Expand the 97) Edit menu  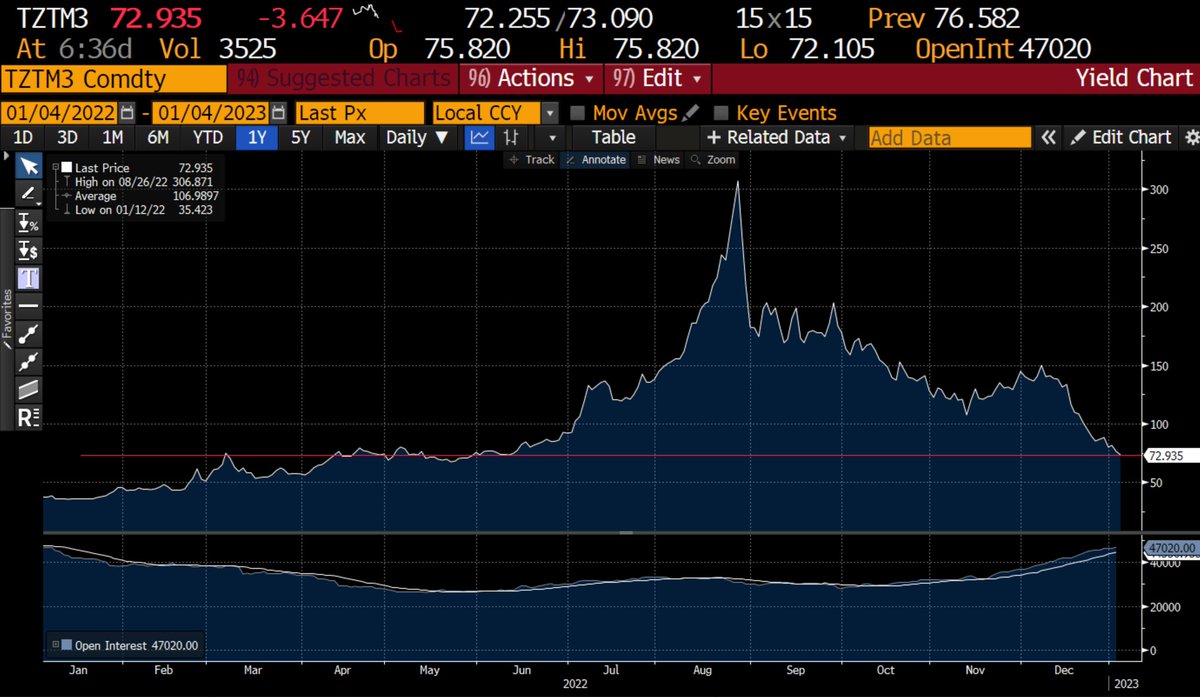[x=658, y=78]
